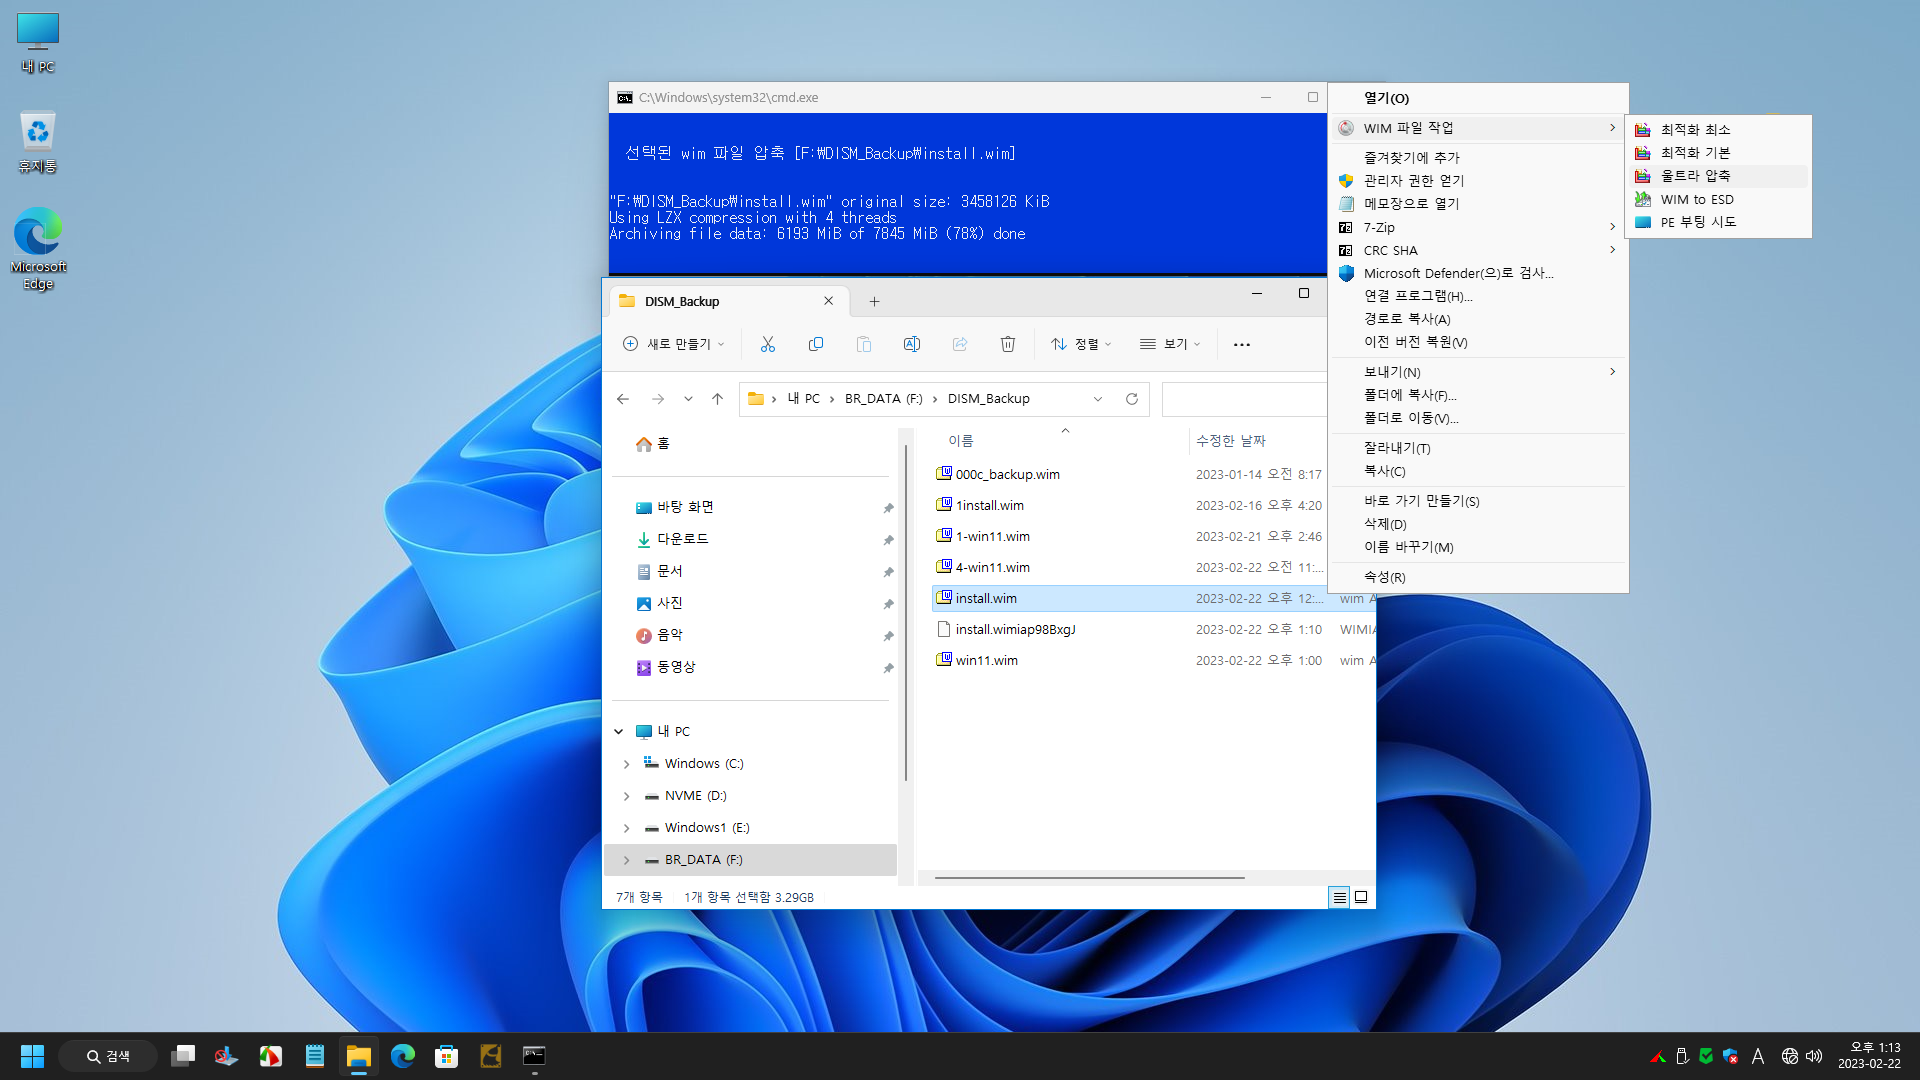This screenshot has height=1080, width=1920.
Task: Click the Share icon in Explorer toolbar
Action: coord(959,344)
